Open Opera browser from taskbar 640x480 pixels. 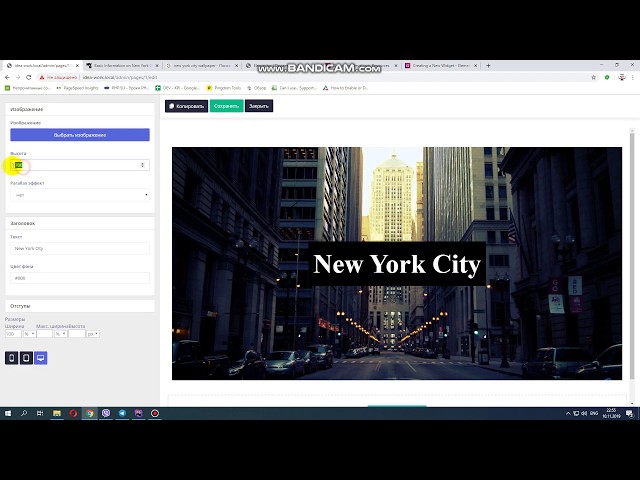tap(73, 413)
